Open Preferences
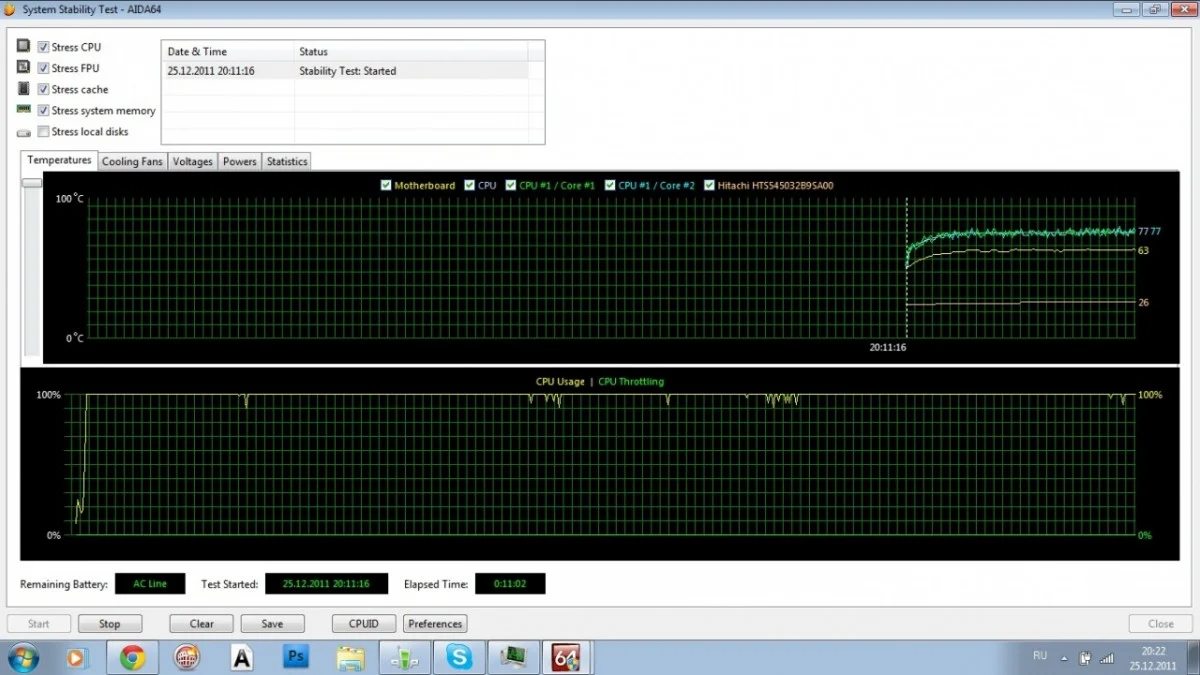 [435, 623]
